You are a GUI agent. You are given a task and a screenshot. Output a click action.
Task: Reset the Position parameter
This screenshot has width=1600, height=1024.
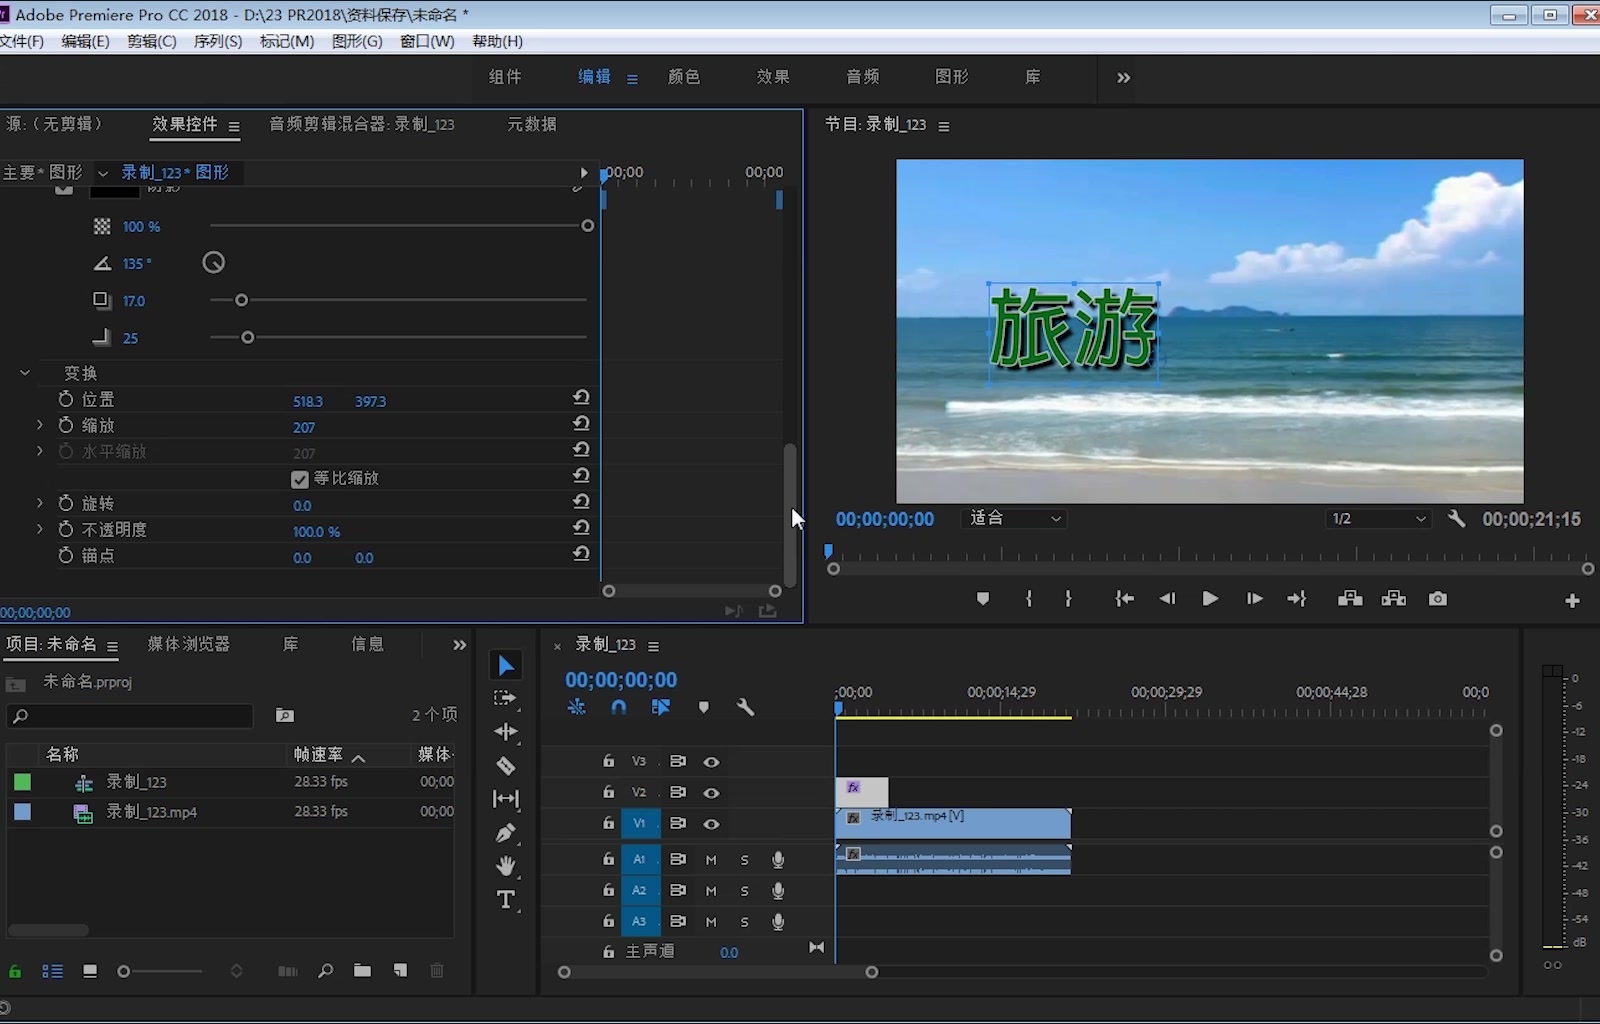[581, 398]
